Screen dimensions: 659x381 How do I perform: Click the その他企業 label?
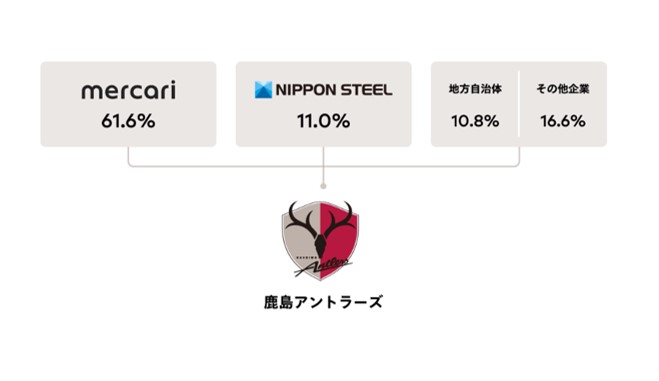[x=563, y=89]
